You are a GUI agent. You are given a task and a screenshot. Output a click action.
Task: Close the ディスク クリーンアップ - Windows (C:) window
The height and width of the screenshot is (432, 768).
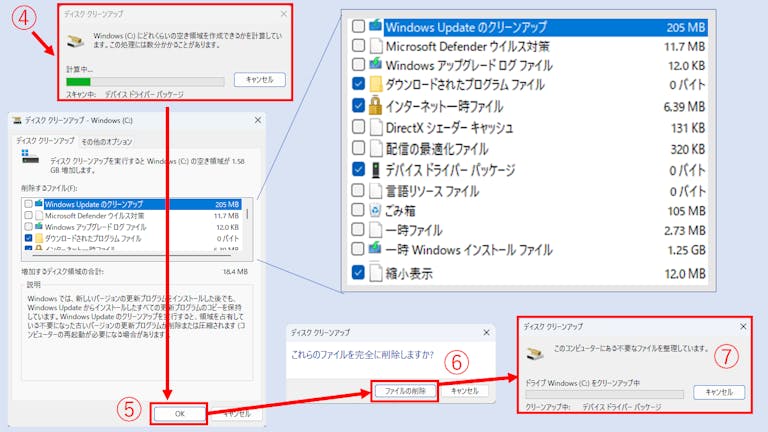click(258, 120)
